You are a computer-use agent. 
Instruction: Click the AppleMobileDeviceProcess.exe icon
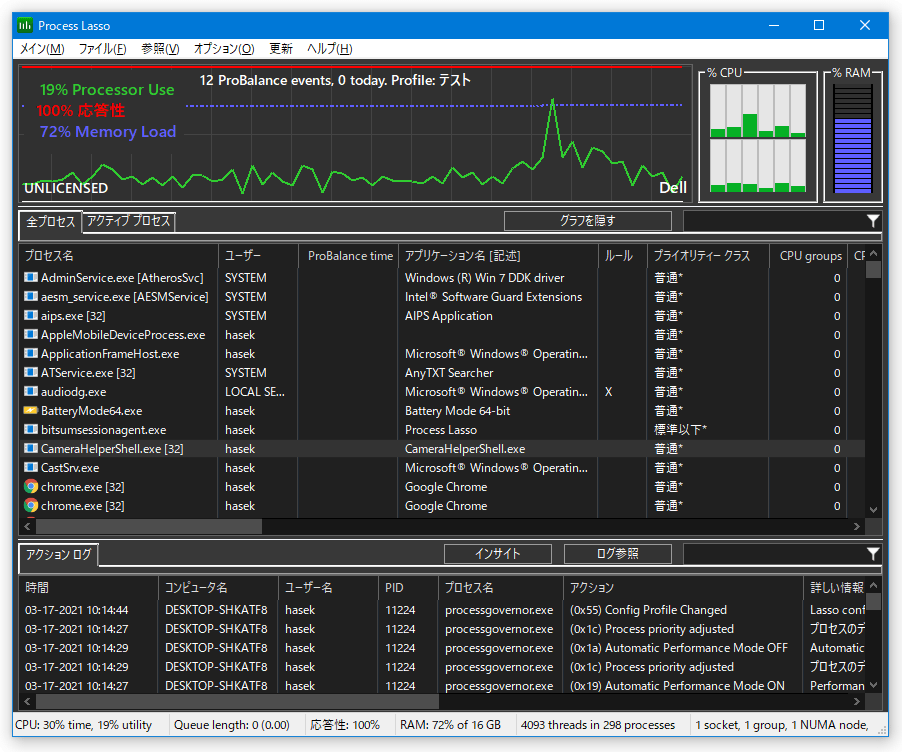[x=30, y=334]
